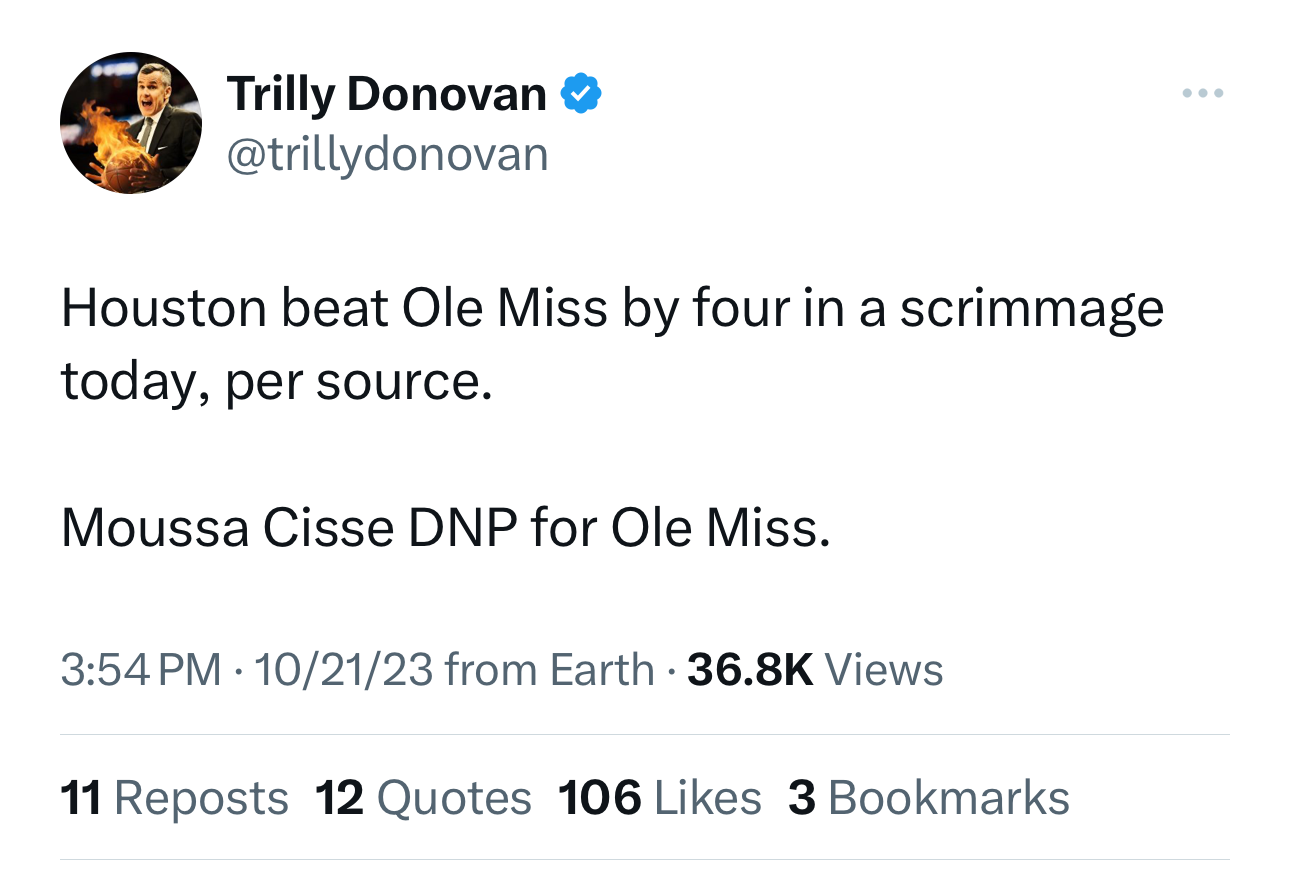
Task: Click the "today, per source." text line
Action: (277, 380)
